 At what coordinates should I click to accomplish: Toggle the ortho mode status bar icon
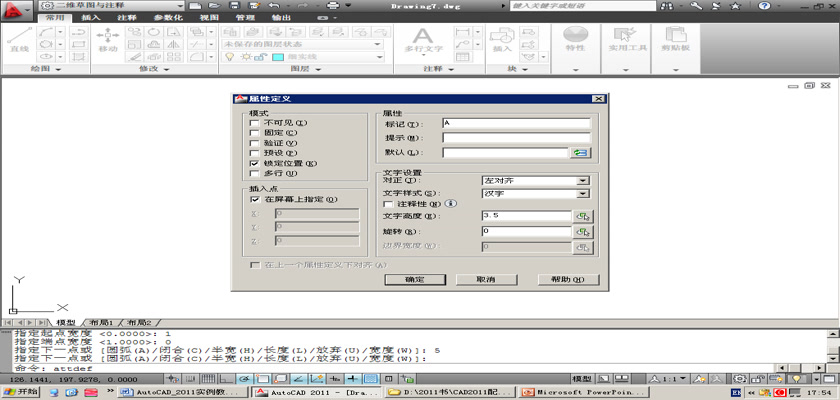(x=226, y=379)
